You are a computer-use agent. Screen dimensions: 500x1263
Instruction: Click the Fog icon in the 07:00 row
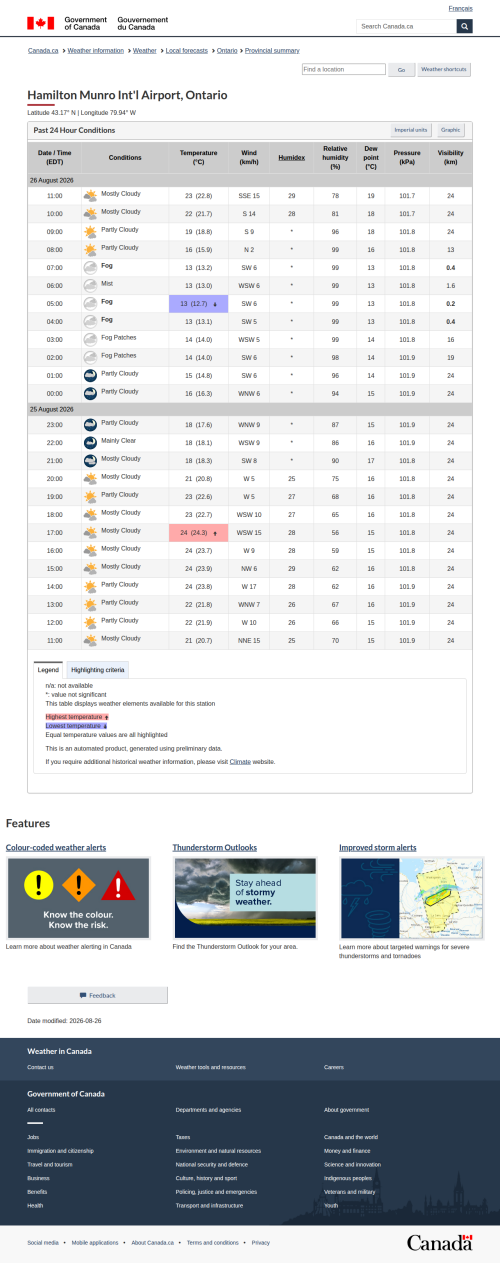[90, 268]
